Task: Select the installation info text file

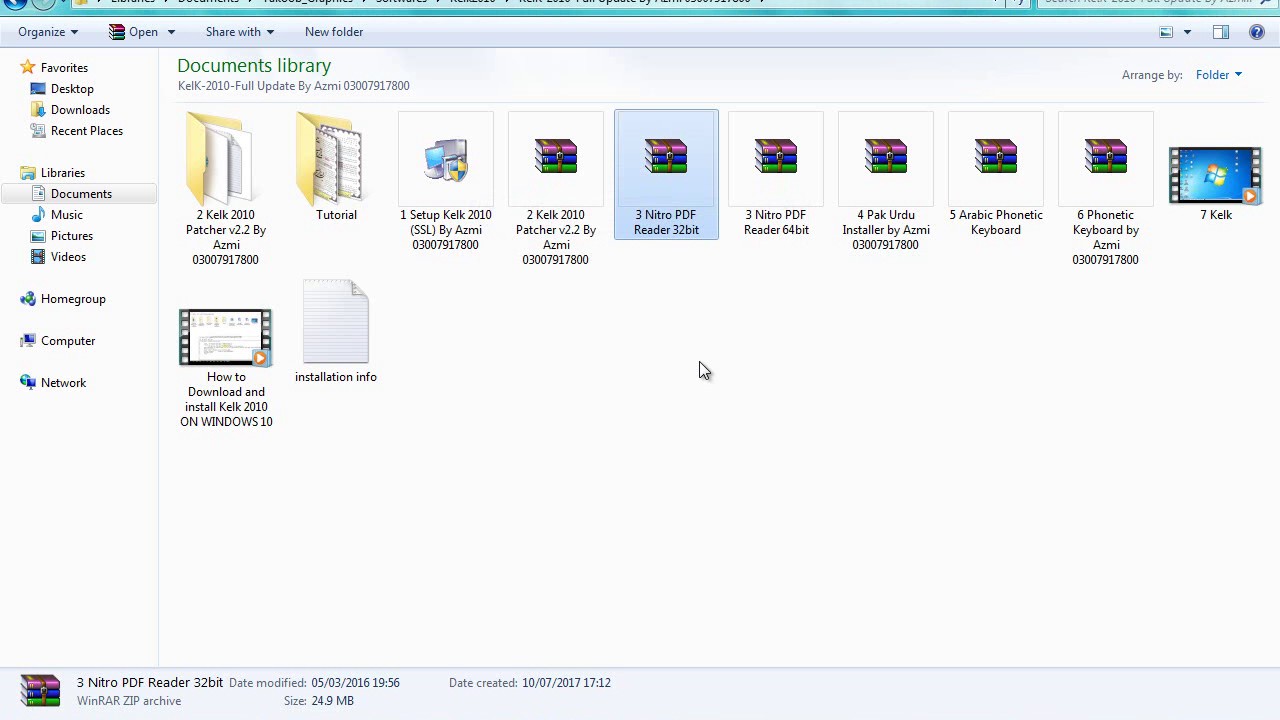Action: 336,332
